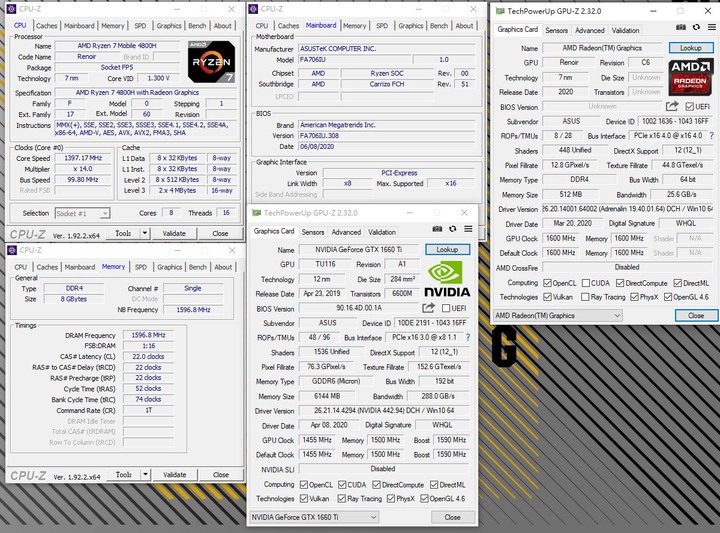Toggle the Vulkan checkbox in AMD GPU-Z
The image size is (720, 533).
pos(547,297)
